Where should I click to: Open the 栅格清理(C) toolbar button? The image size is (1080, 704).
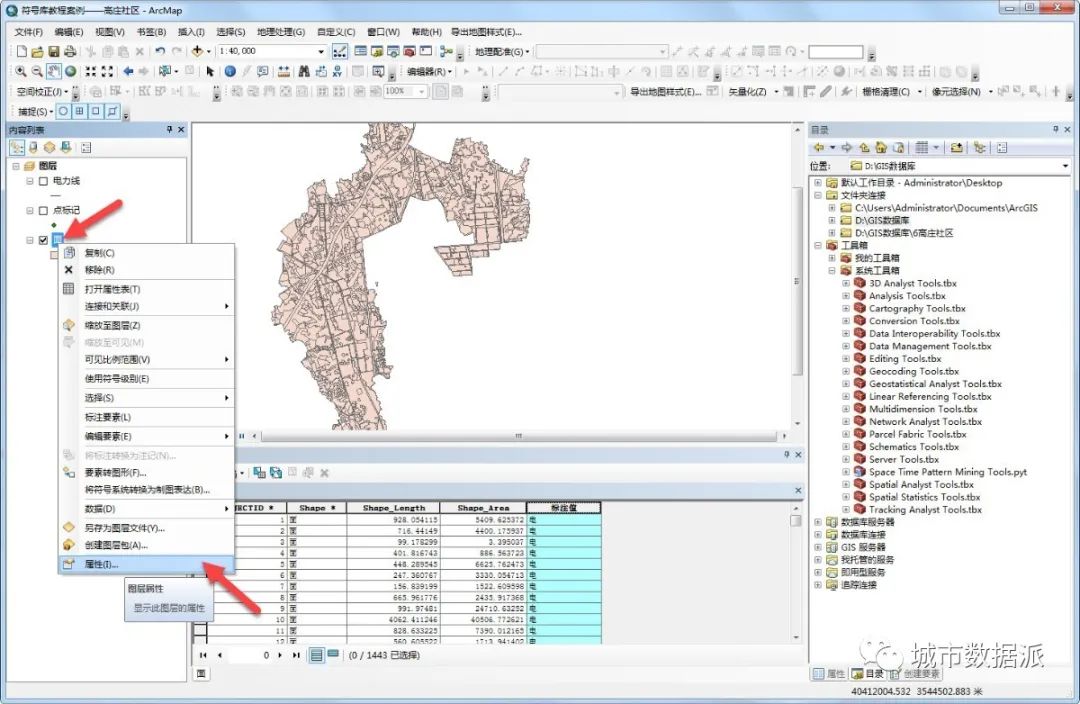click(x=891, y=91)
